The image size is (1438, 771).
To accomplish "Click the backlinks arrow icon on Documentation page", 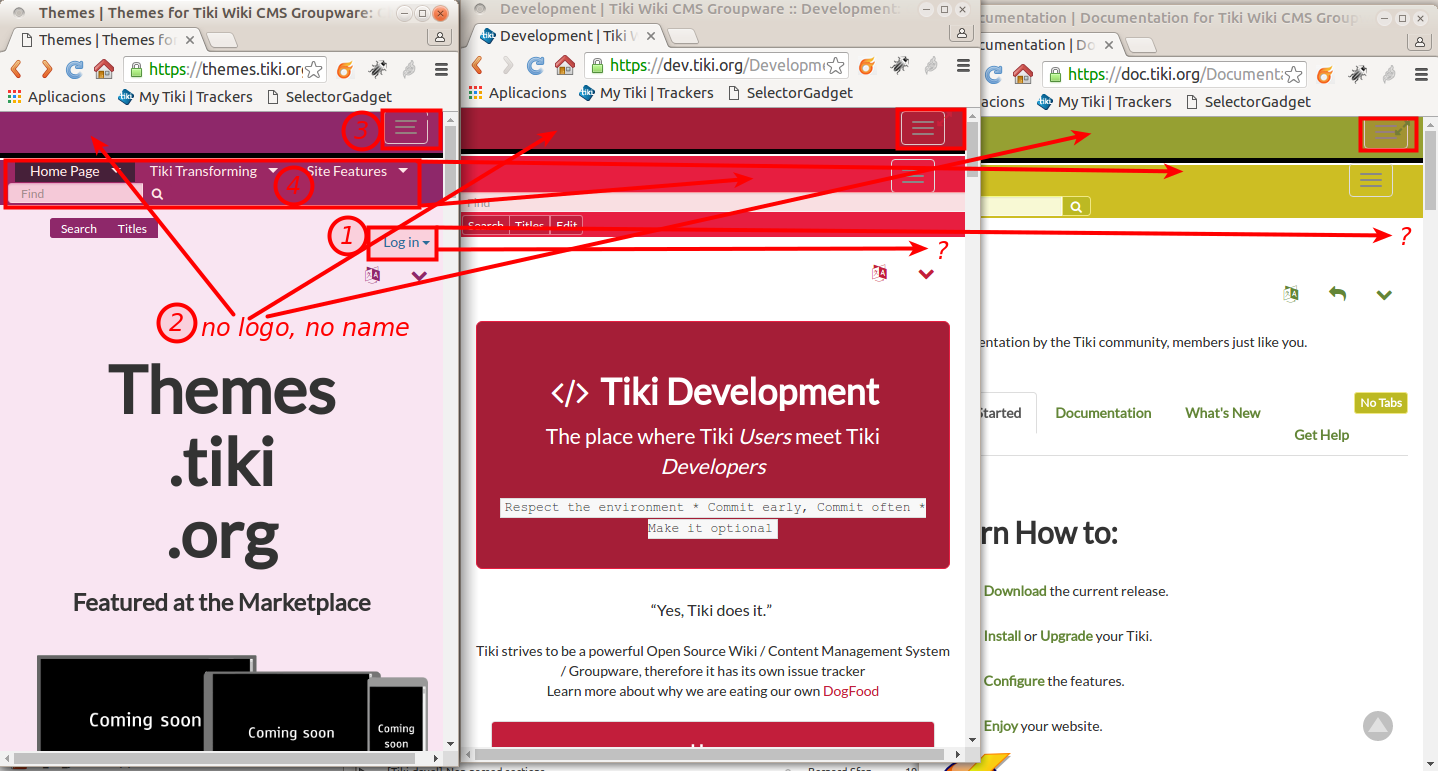I will tap(1337, 294).
